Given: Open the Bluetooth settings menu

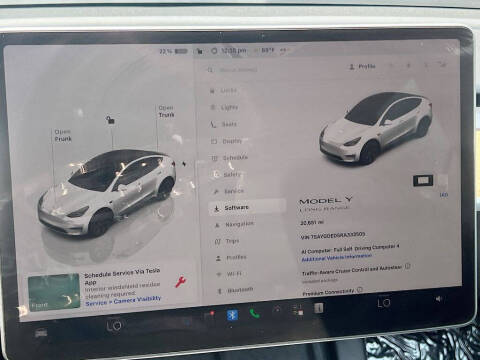Looking at the screenshot, I should pos(235,290).
